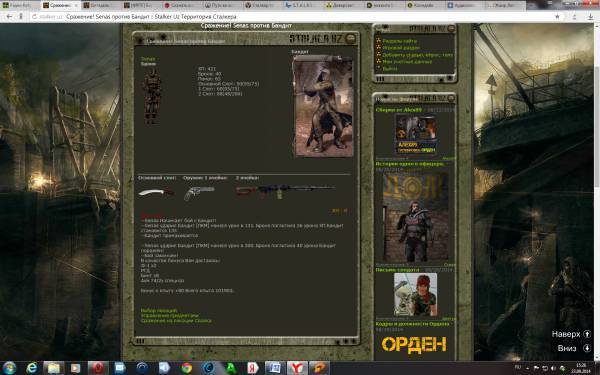Click the last entry in sidebar menu panel
This screenshot has width=600, height=375.
pyautogui.click(x=390, y=68)
